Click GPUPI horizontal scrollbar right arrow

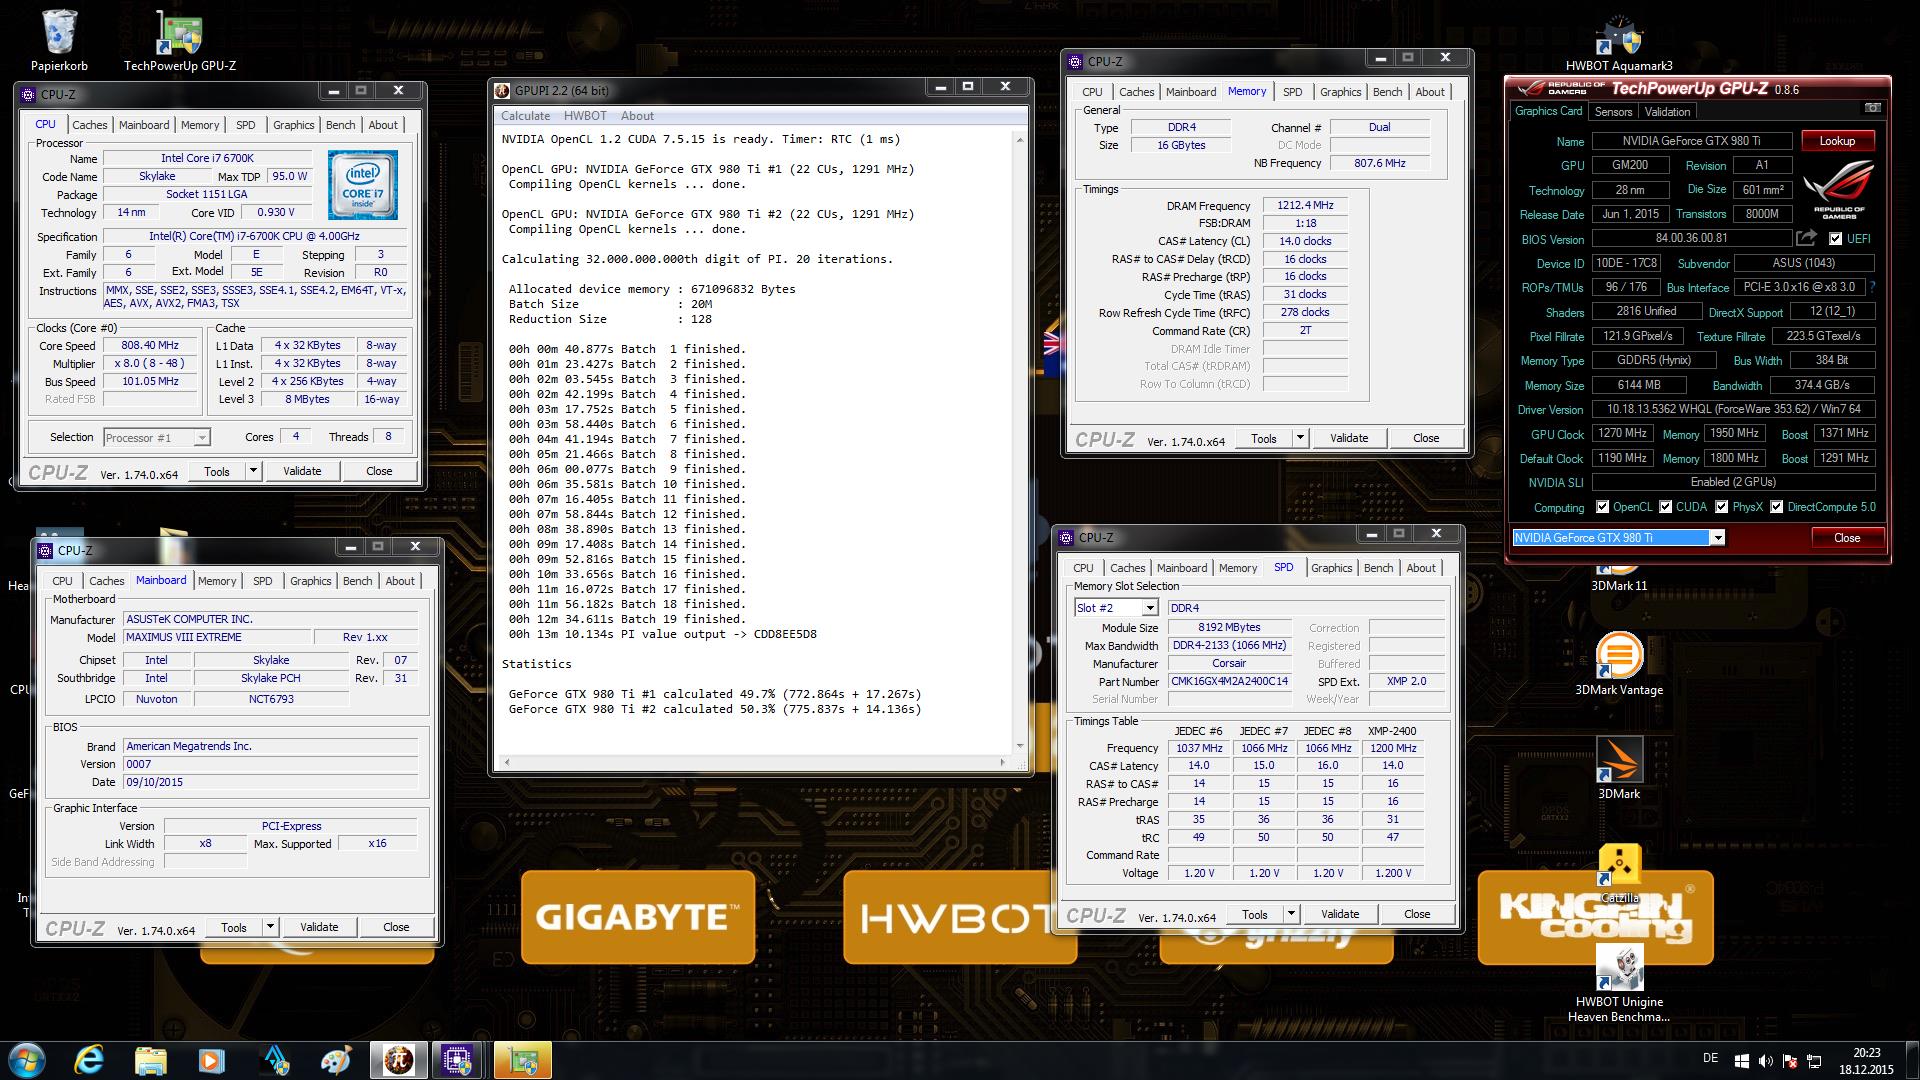tap(1003, 762)
